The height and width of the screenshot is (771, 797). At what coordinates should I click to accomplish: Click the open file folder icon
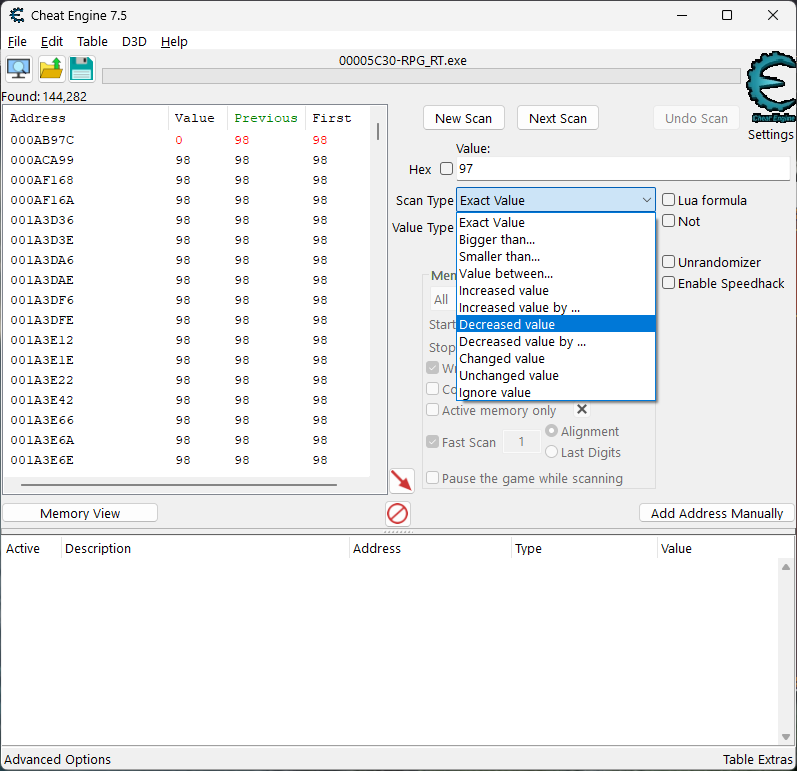pos(51,69)
